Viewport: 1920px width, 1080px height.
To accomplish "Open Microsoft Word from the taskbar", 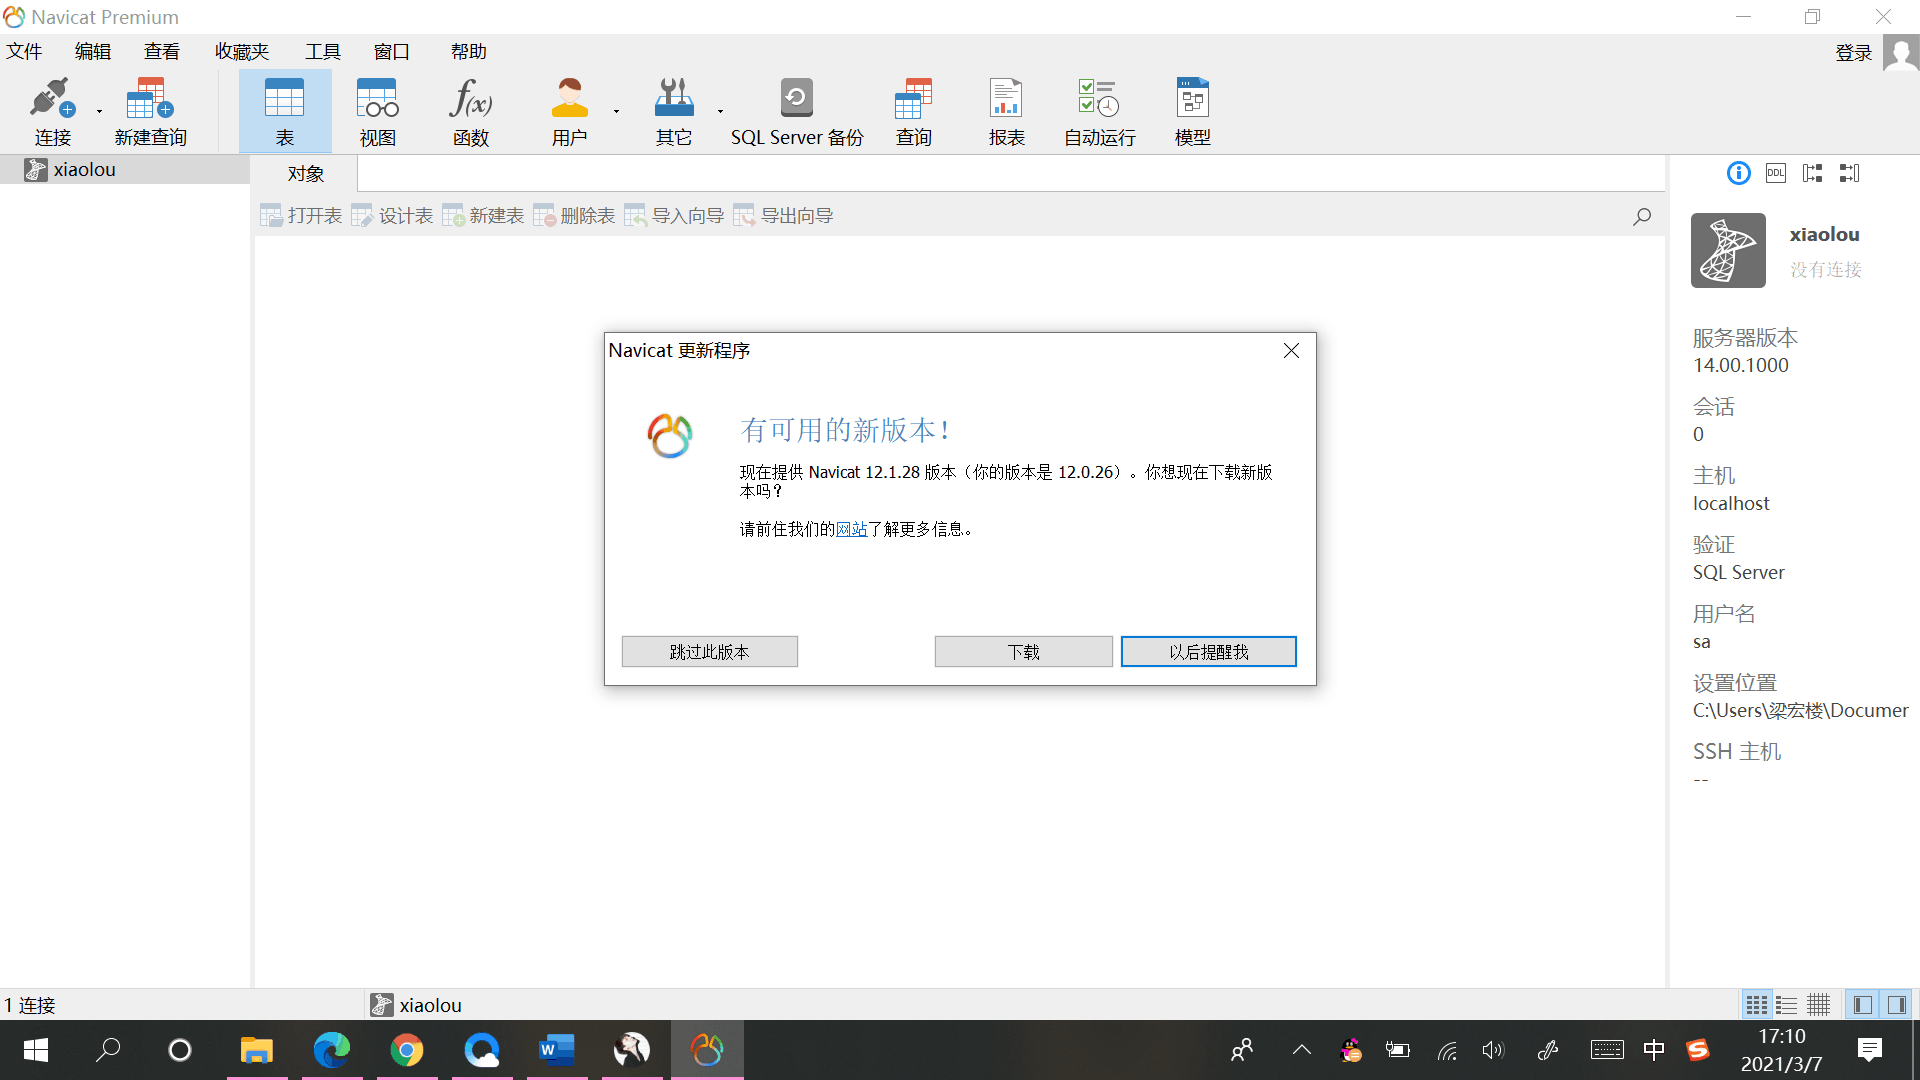I will pyautogui.click(x=556, y=1050).
